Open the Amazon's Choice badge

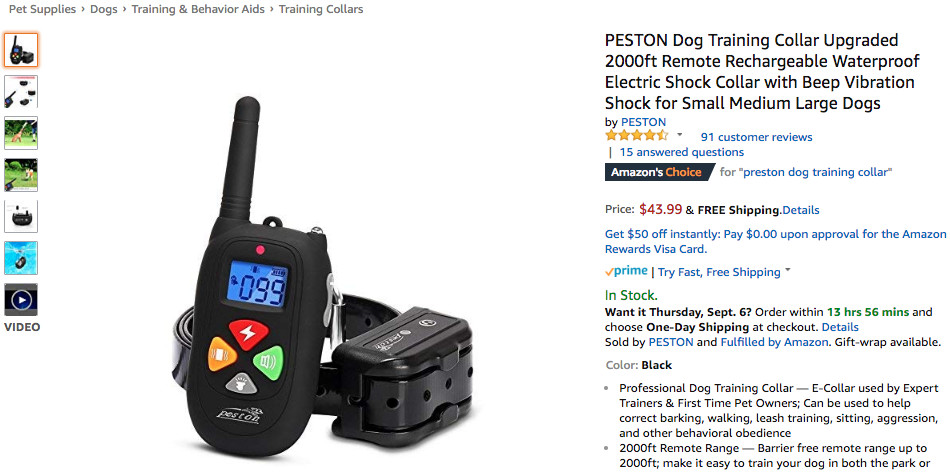click(659, 172)
